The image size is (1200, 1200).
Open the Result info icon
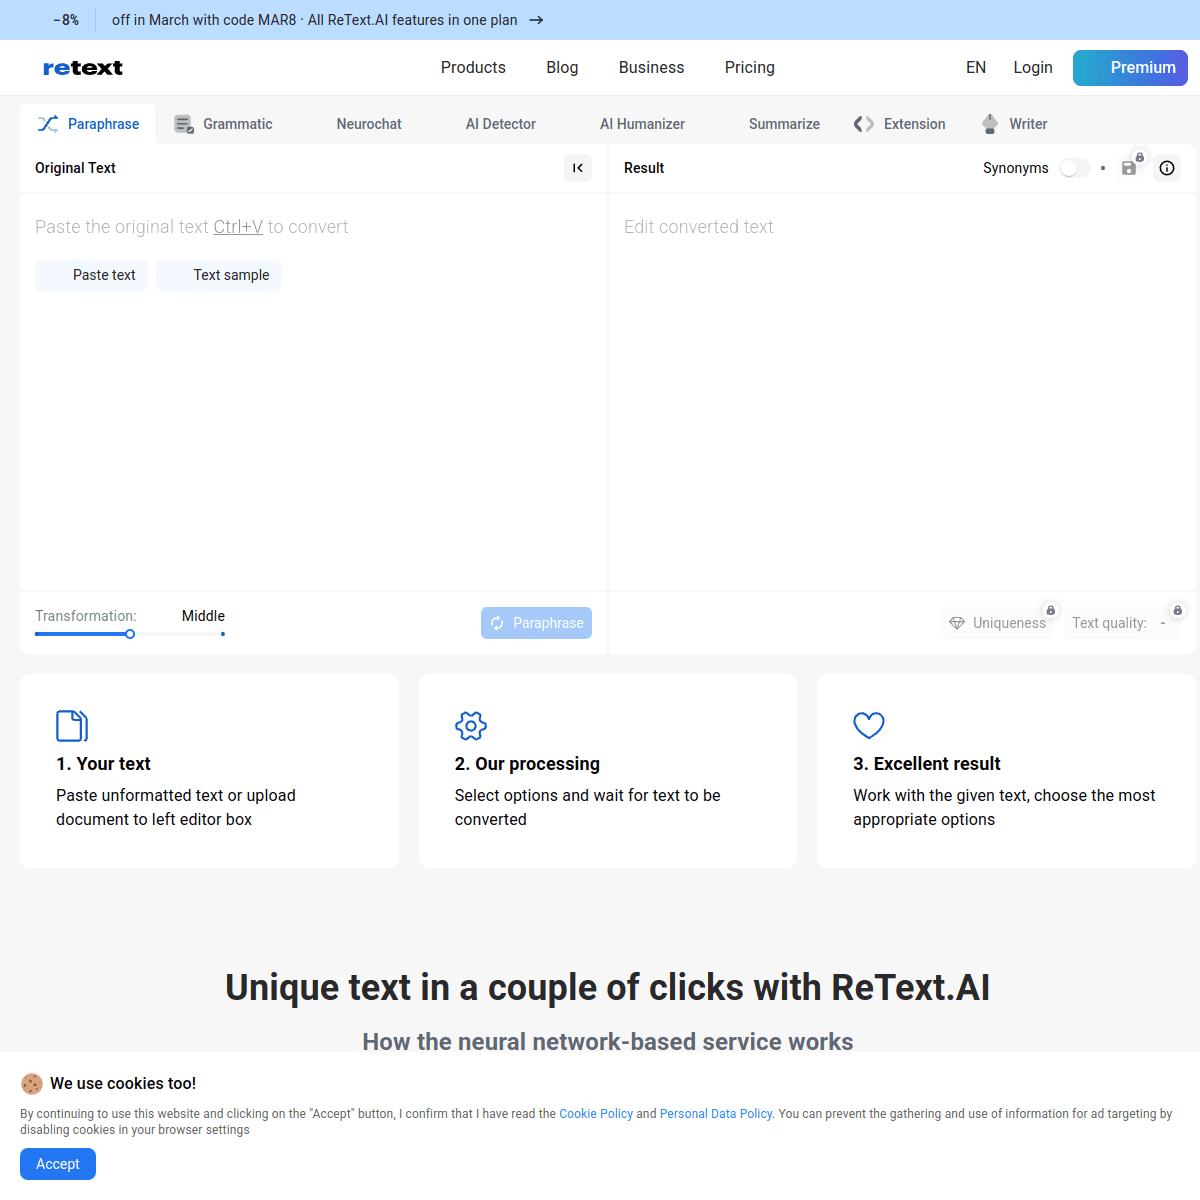pyautogui.click(x=1167, y=168)
